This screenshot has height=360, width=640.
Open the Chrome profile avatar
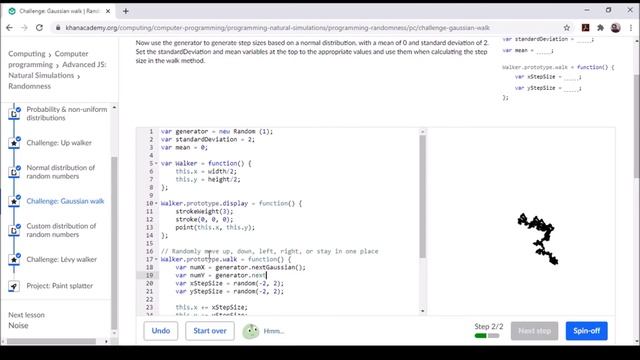[616, 28]
